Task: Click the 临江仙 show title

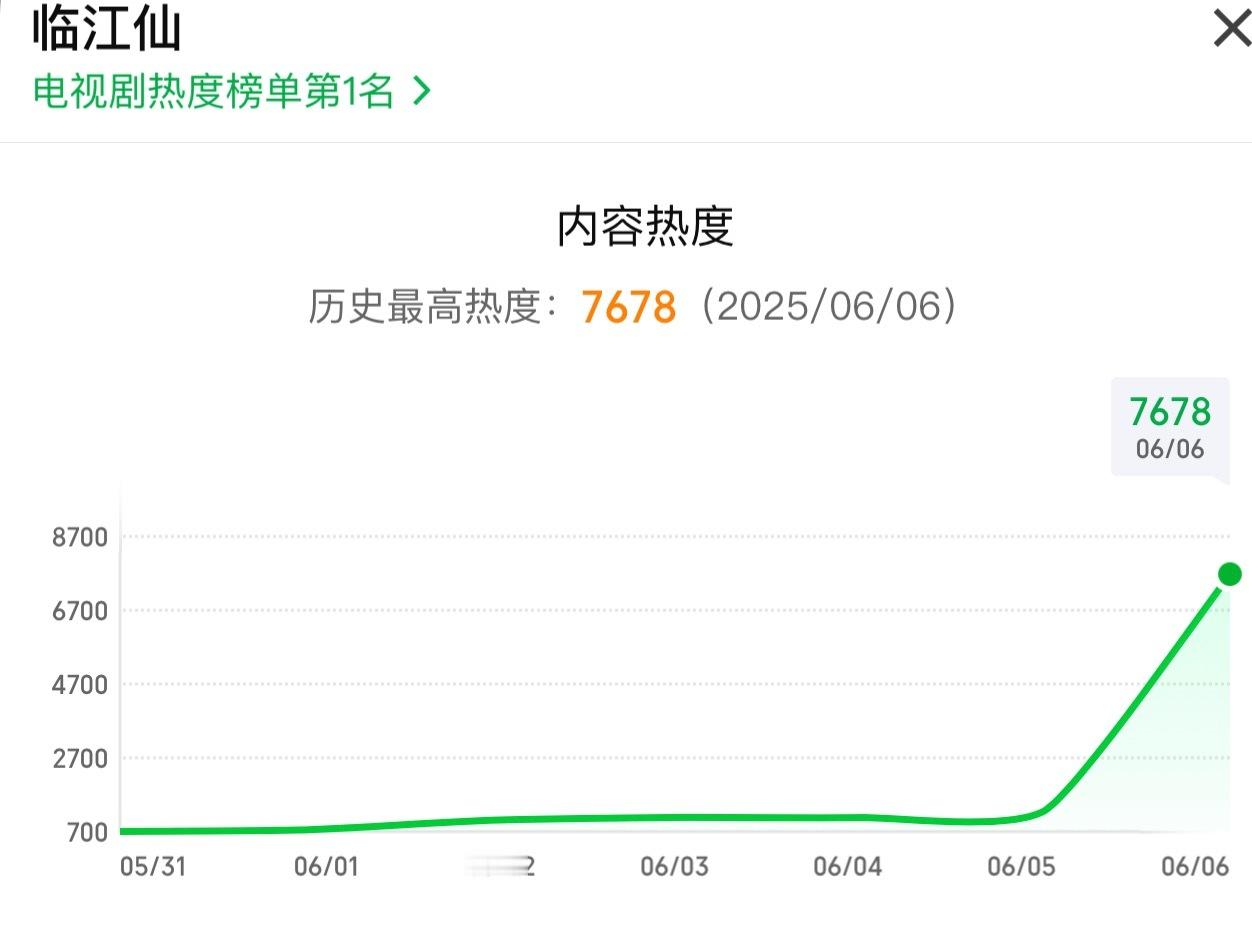Action: [107, 28]
